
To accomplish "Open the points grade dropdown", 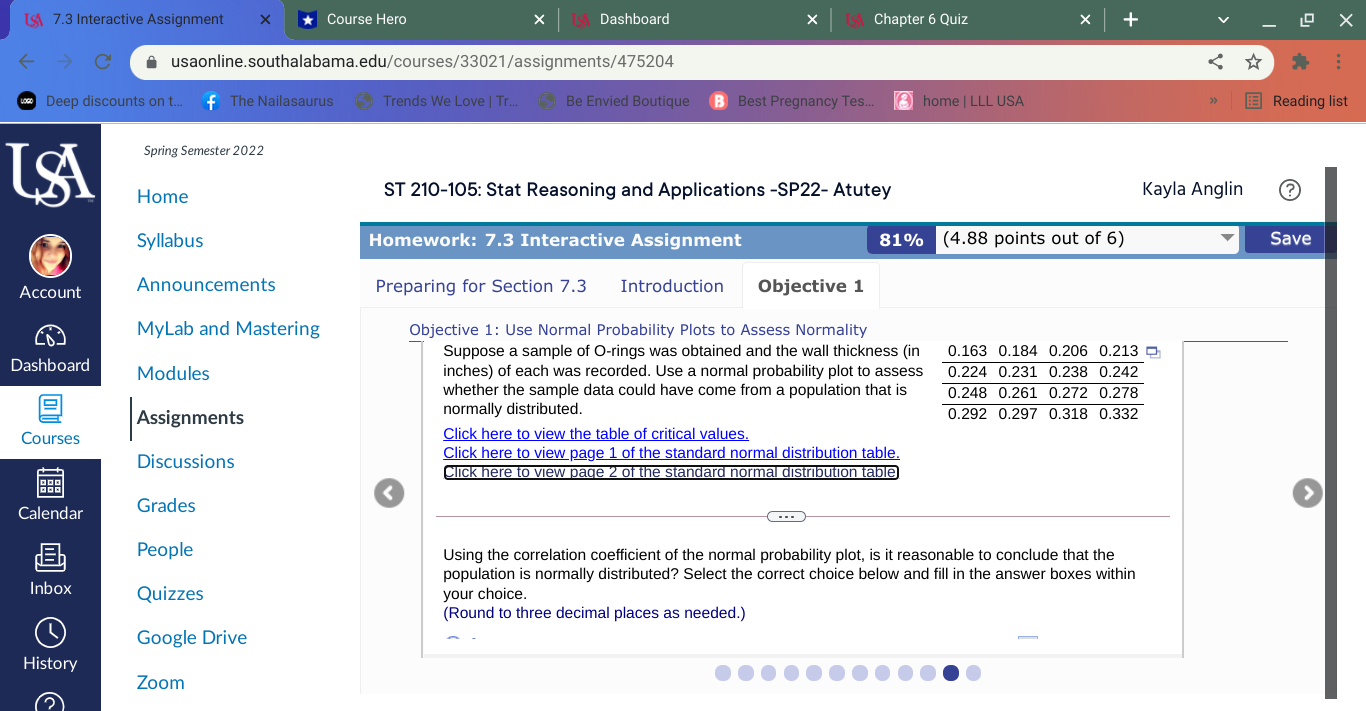I will pyautogui.click(x=1226, y=239).
